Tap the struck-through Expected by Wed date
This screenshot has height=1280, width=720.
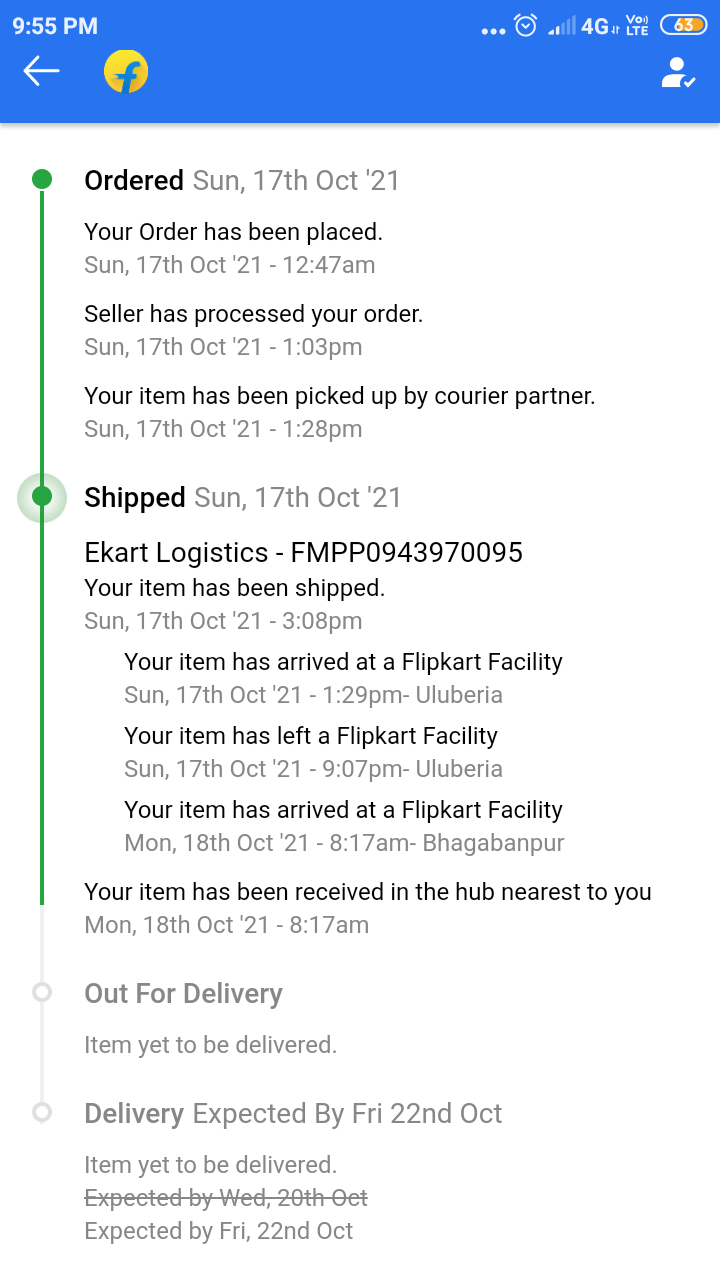pyautogui.click(x=226, y=1197)
